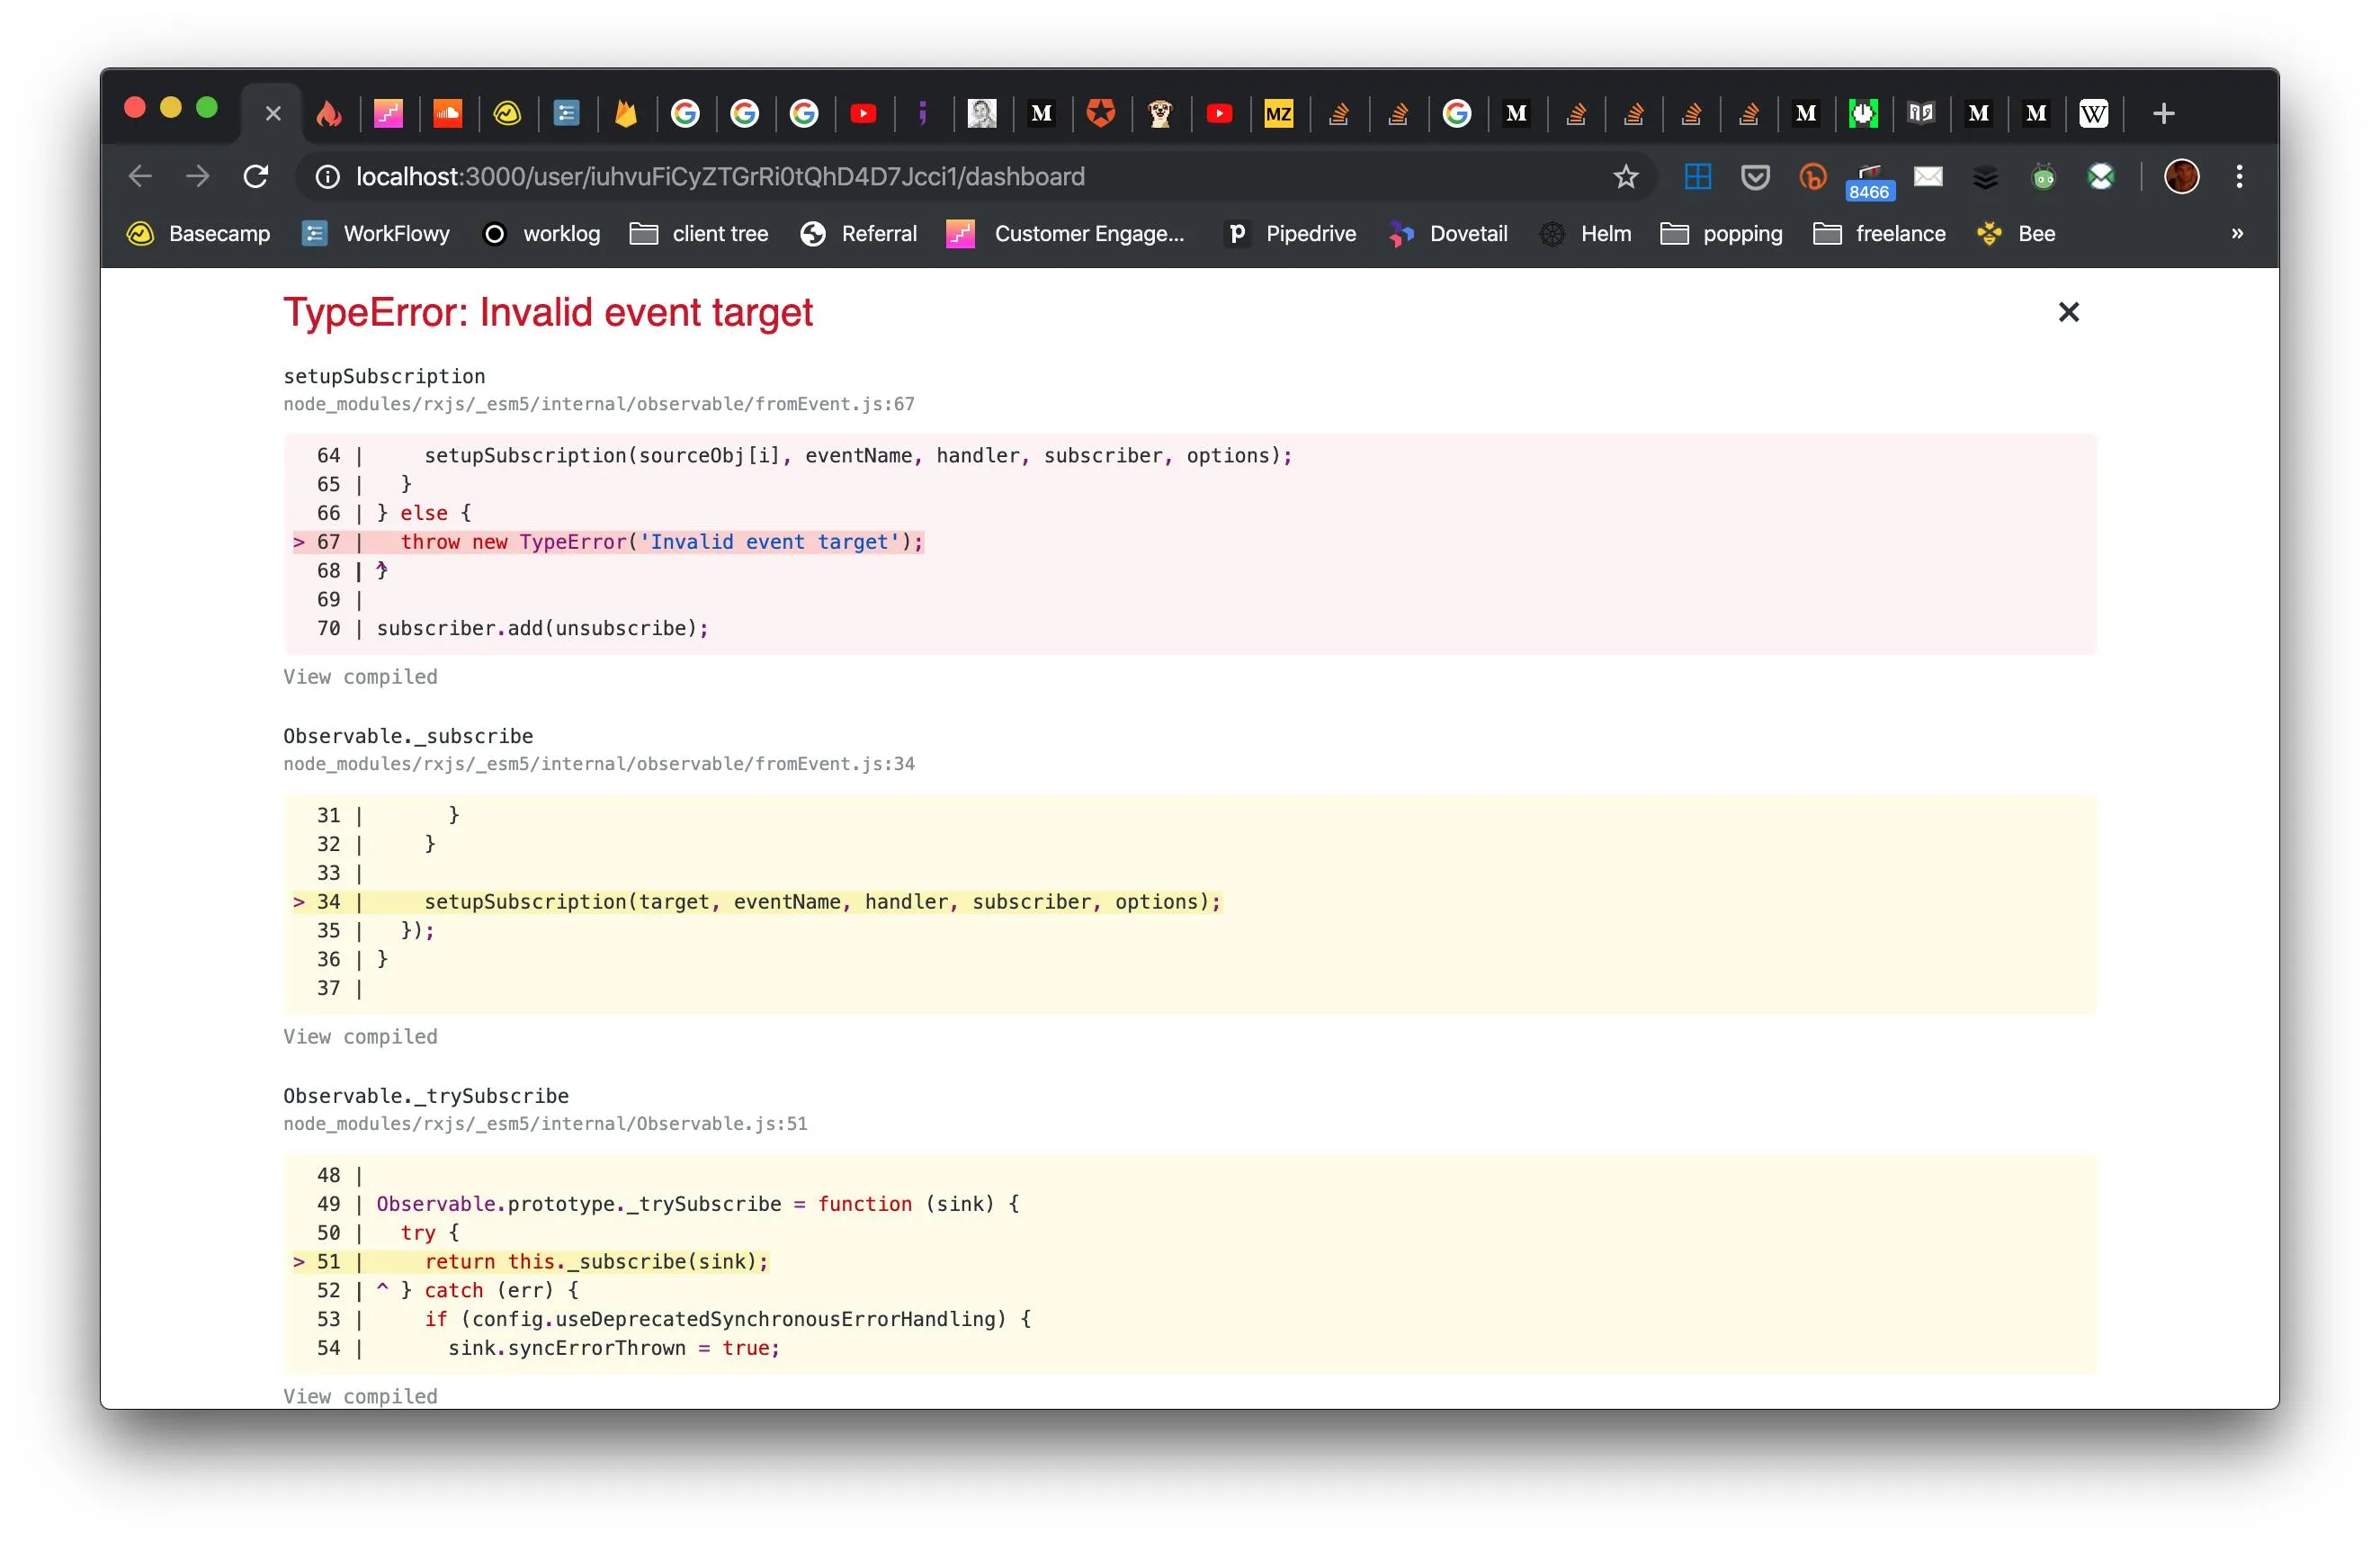The image size is (2380, 1542).
Task: Click the profile avatar in the toolbar
Action: [x=2181, y=177]
